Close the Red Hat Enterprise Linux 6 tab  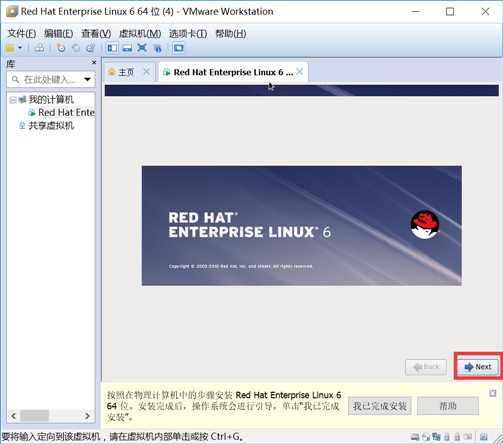(x=299, y=72)
